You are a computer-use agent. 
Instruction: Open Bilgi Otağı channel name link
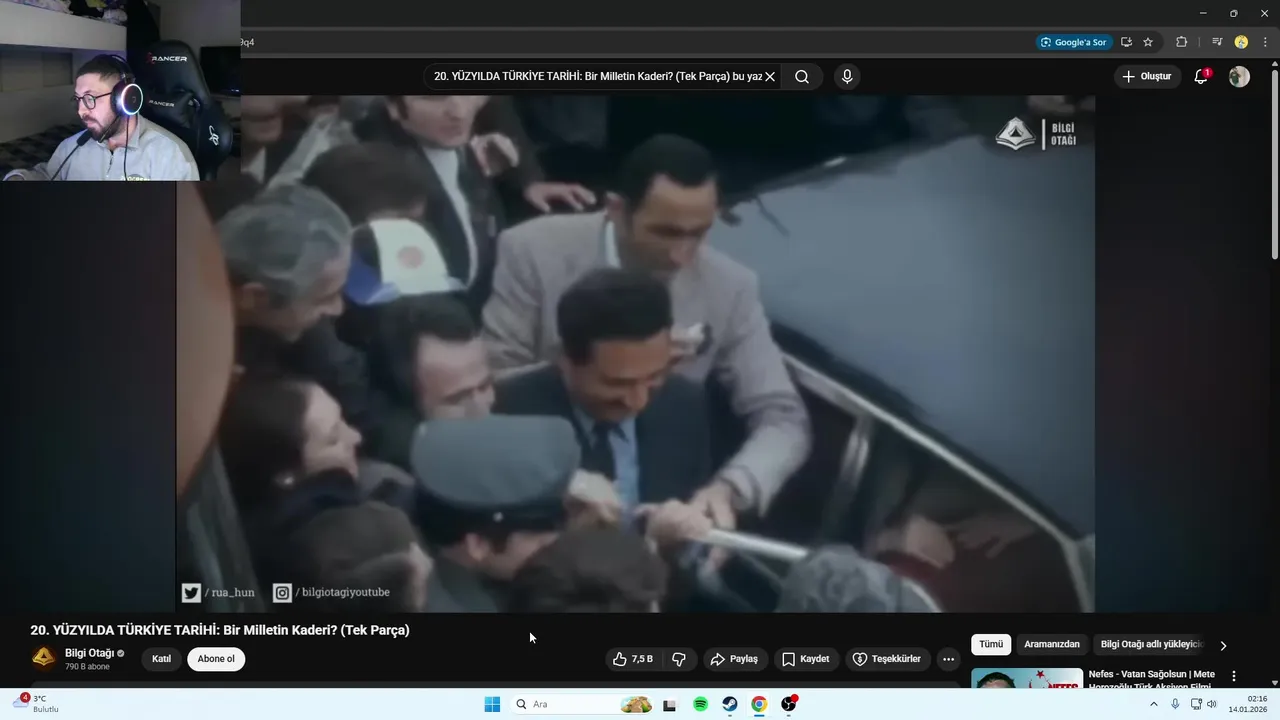89,653
